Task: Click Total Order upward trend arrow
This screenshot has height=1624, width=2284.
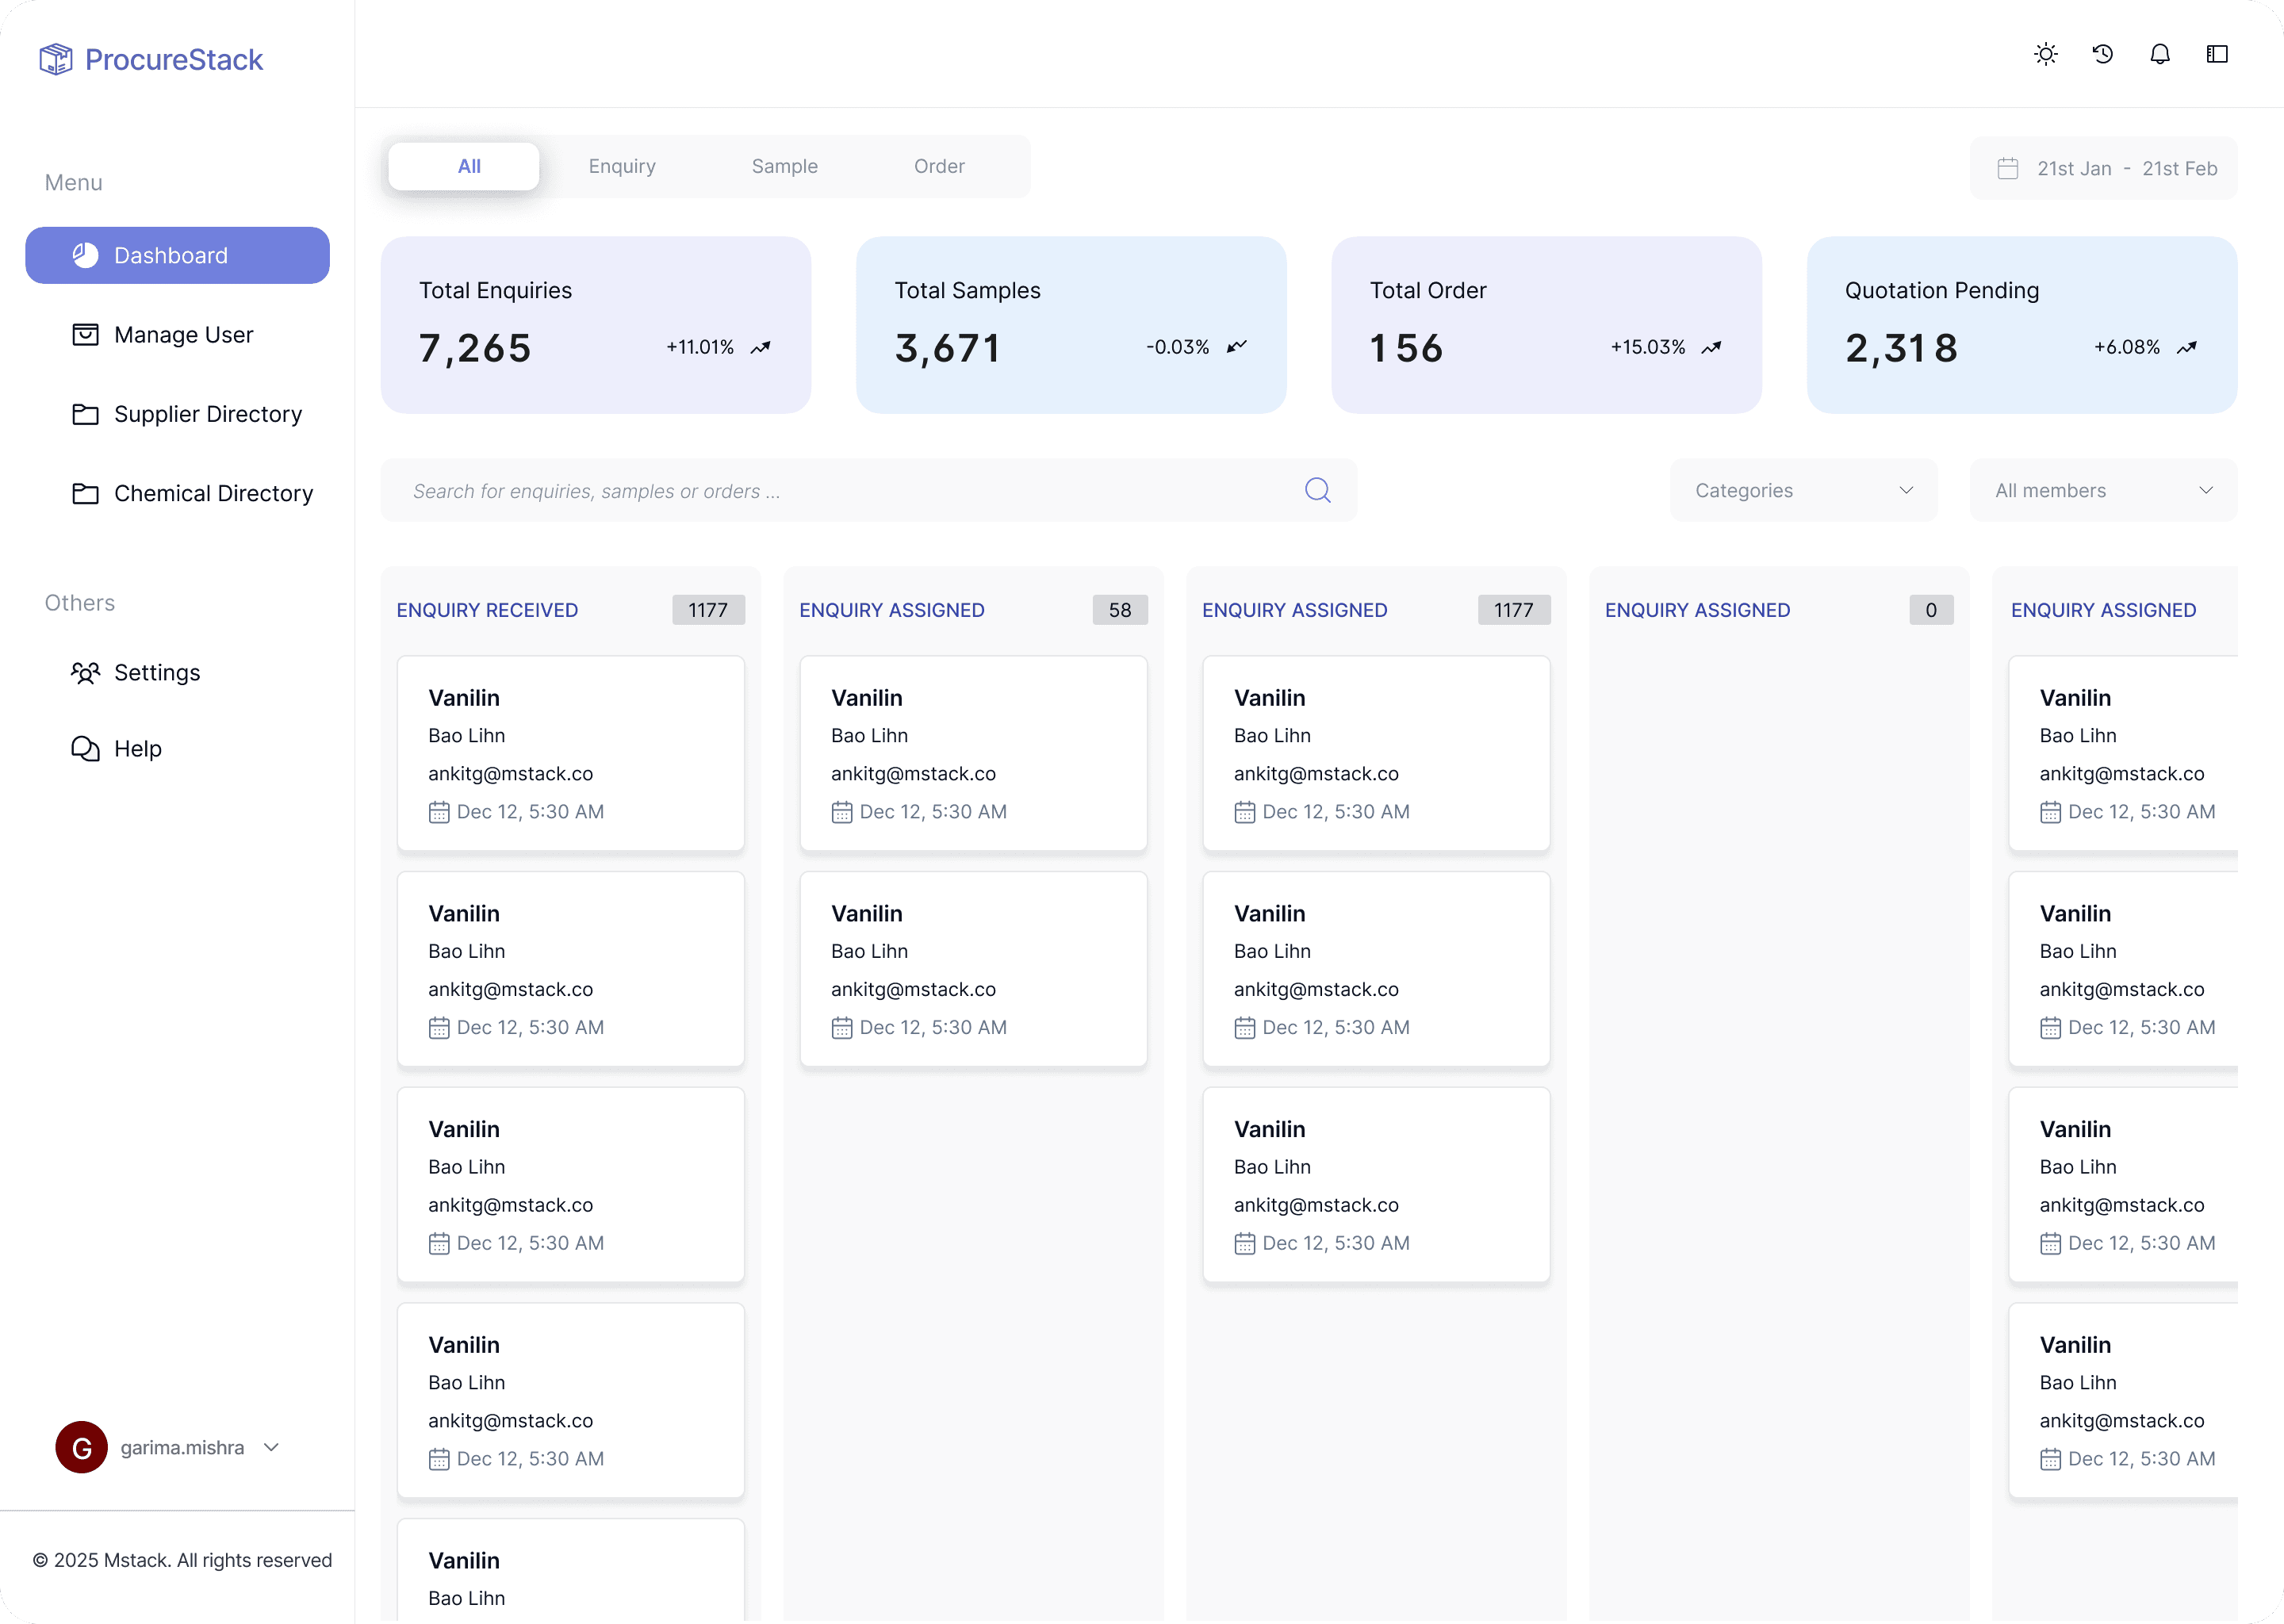Action: click(1712, 347)
